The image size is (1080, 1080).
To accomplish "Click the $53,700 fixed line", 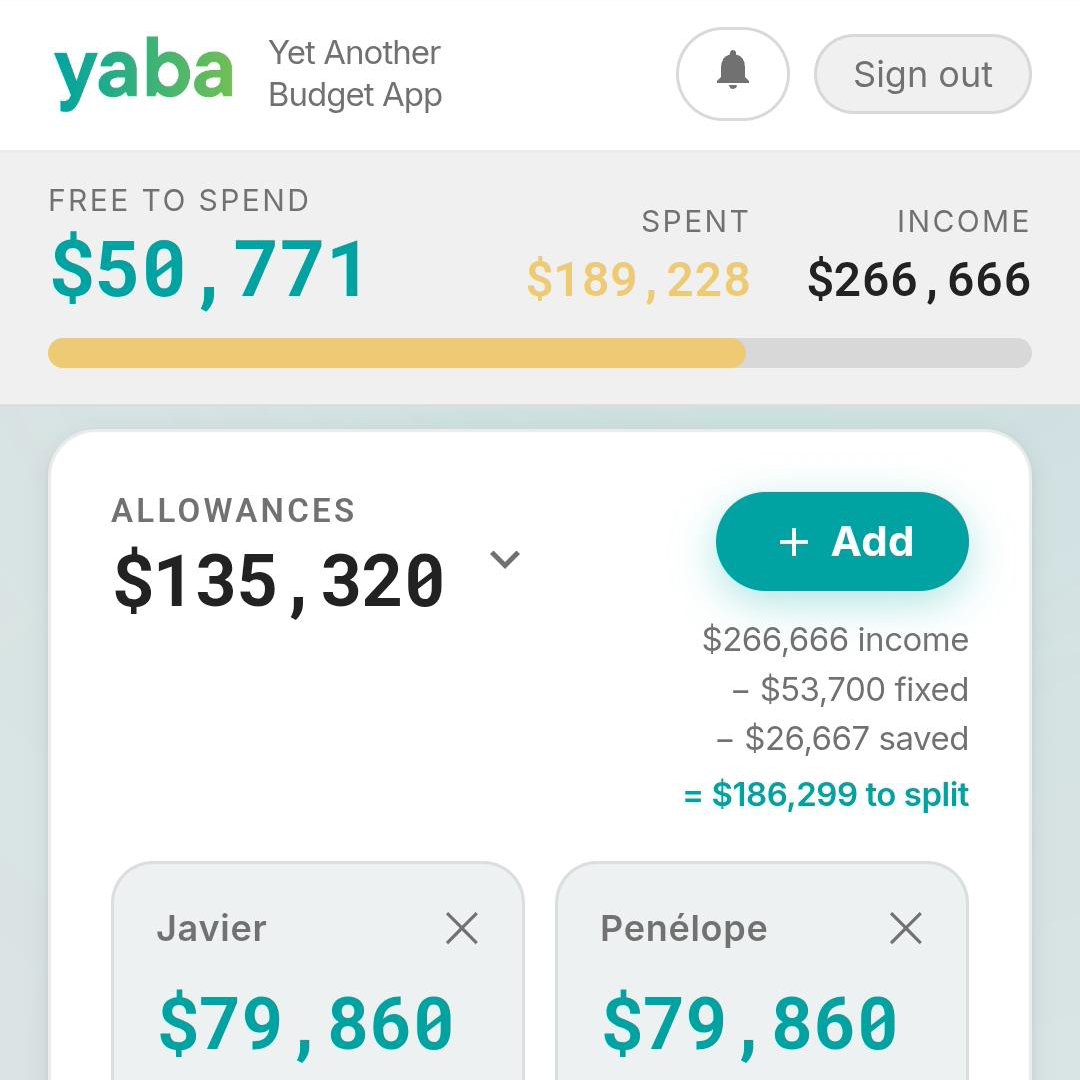I will pos(850,689).
